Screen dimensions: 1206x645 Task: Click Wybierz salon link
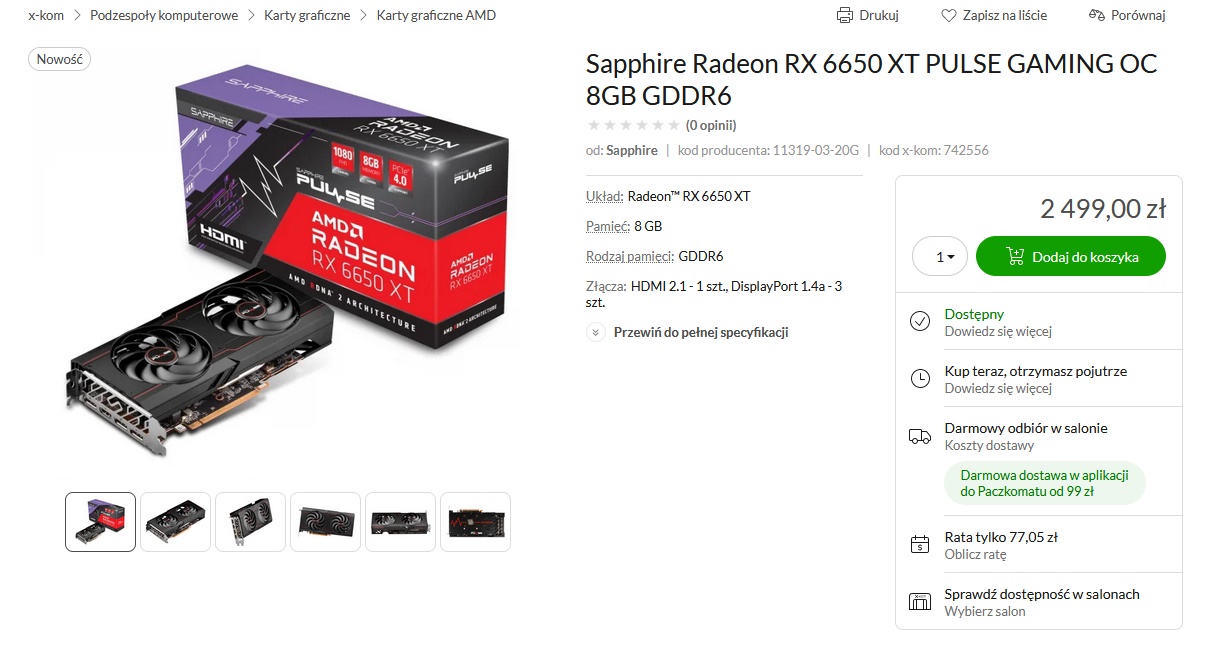pyautogui.click(x=985, y=611)
